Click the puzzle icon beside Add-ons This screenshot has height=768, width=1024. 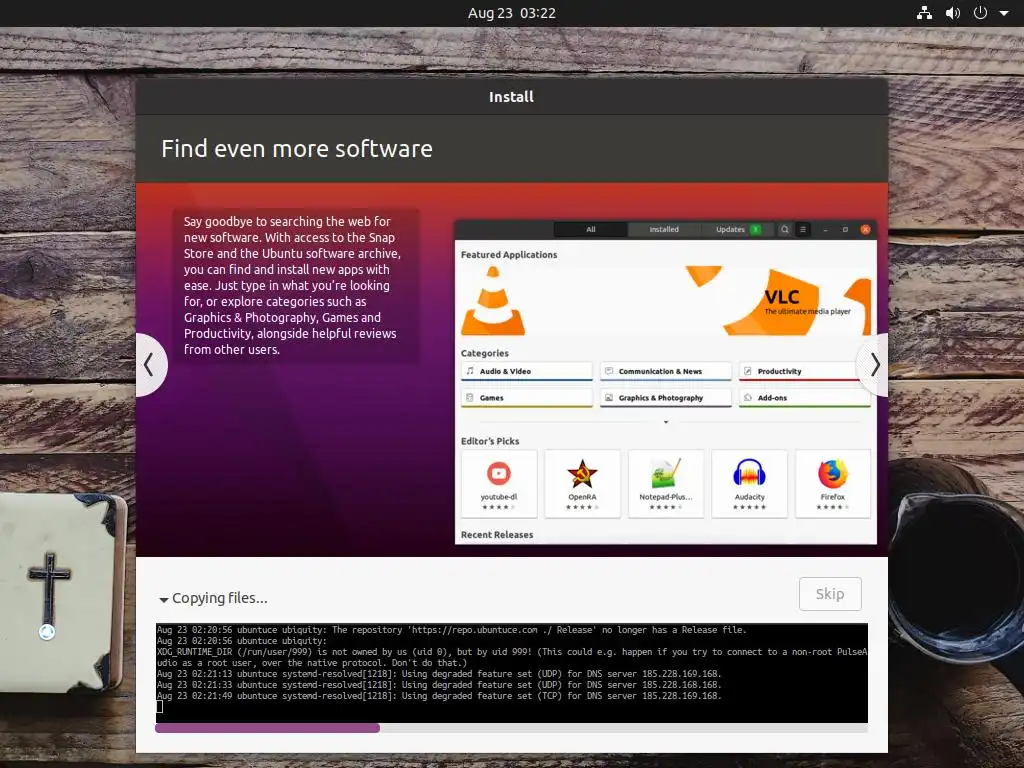click(x=748, y=398)
